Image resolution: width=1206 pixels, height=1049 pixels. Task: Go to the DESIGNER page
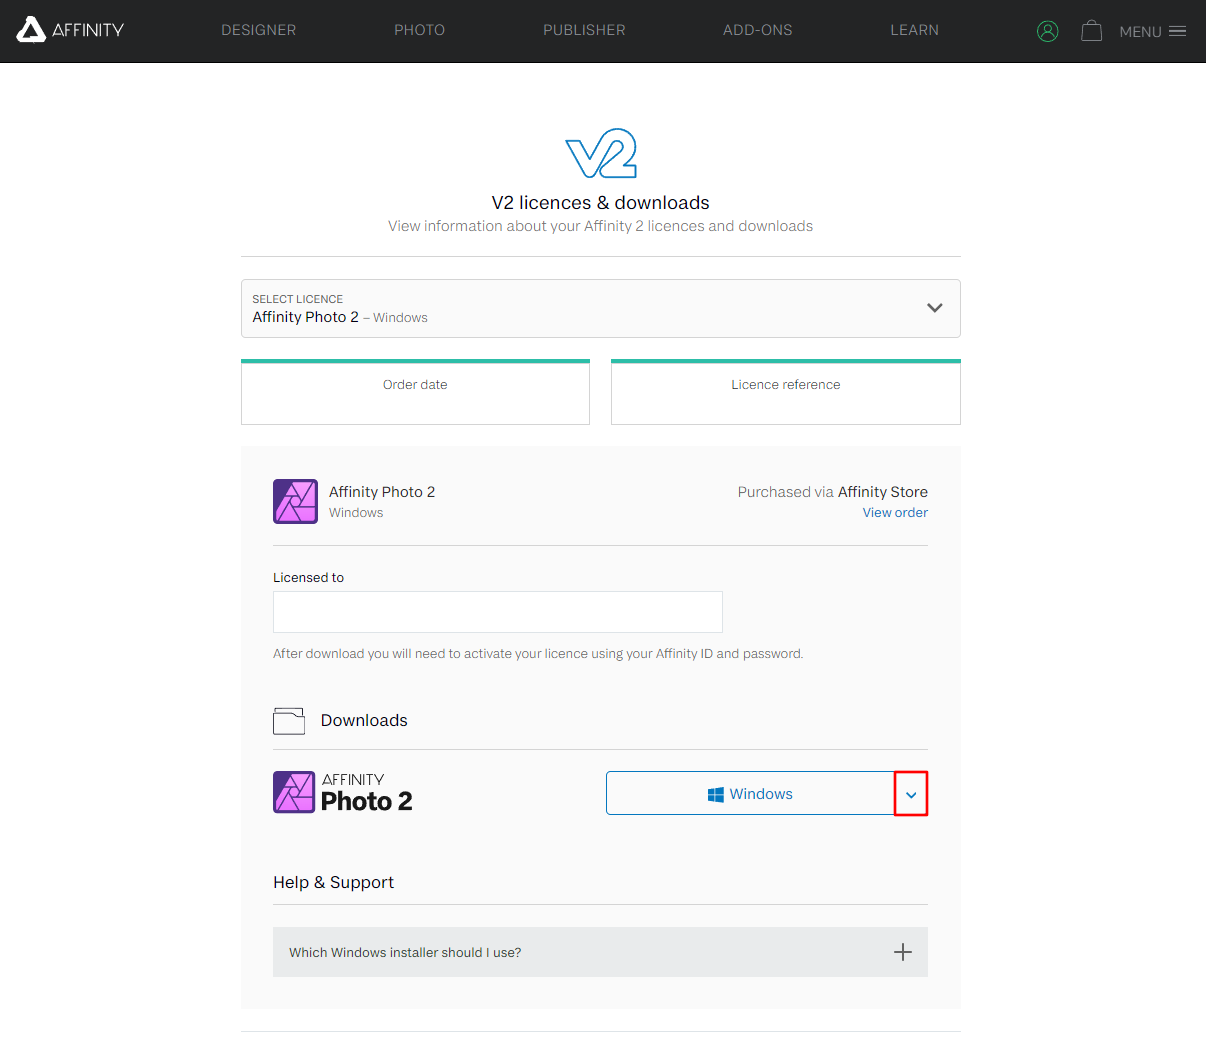(x=258, y=30)
